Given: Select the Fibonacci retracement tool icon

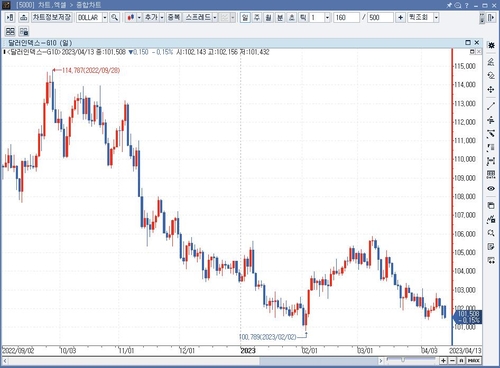Looking at the screenshot, I should [491, 148].
